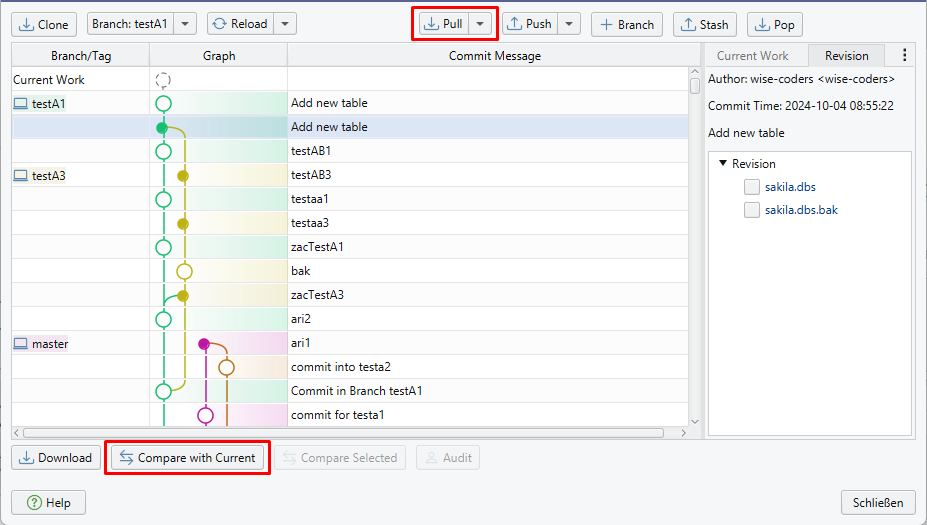Screen dimensions: 927x525
Task: Download the selected revision
Action: point(56,458)
